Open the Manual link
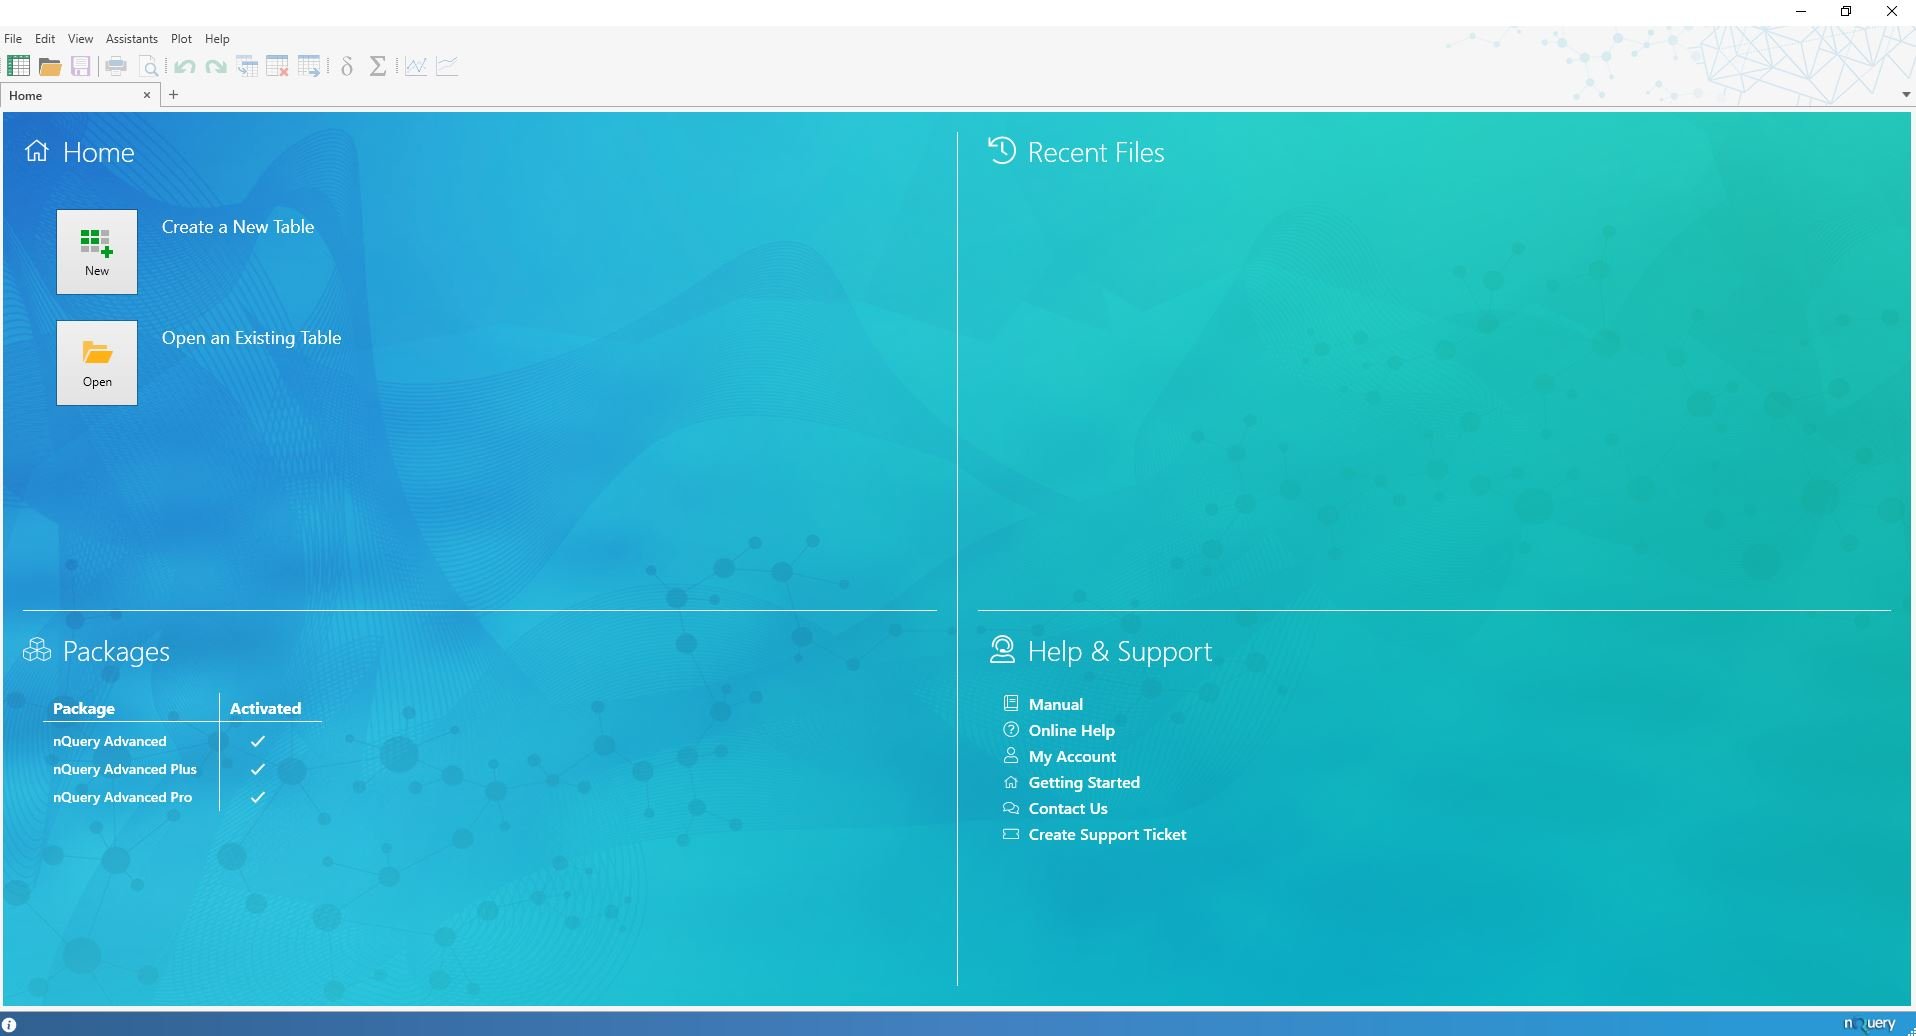The height and width of the screenshot is (1036, 1916). (x=1056, y=704)
